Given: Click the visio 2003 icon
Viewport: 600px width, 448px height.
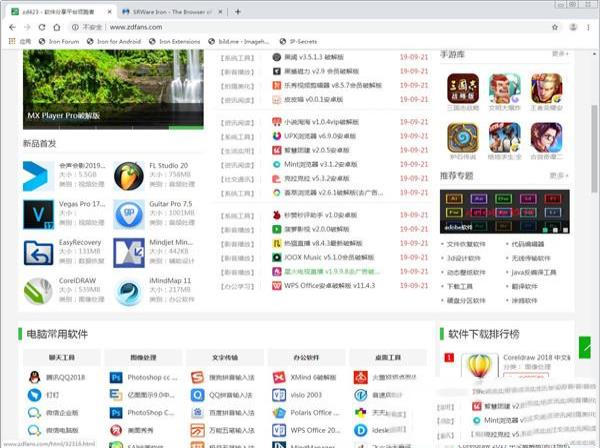Looking at the screenshot, I should click(279, 395).
